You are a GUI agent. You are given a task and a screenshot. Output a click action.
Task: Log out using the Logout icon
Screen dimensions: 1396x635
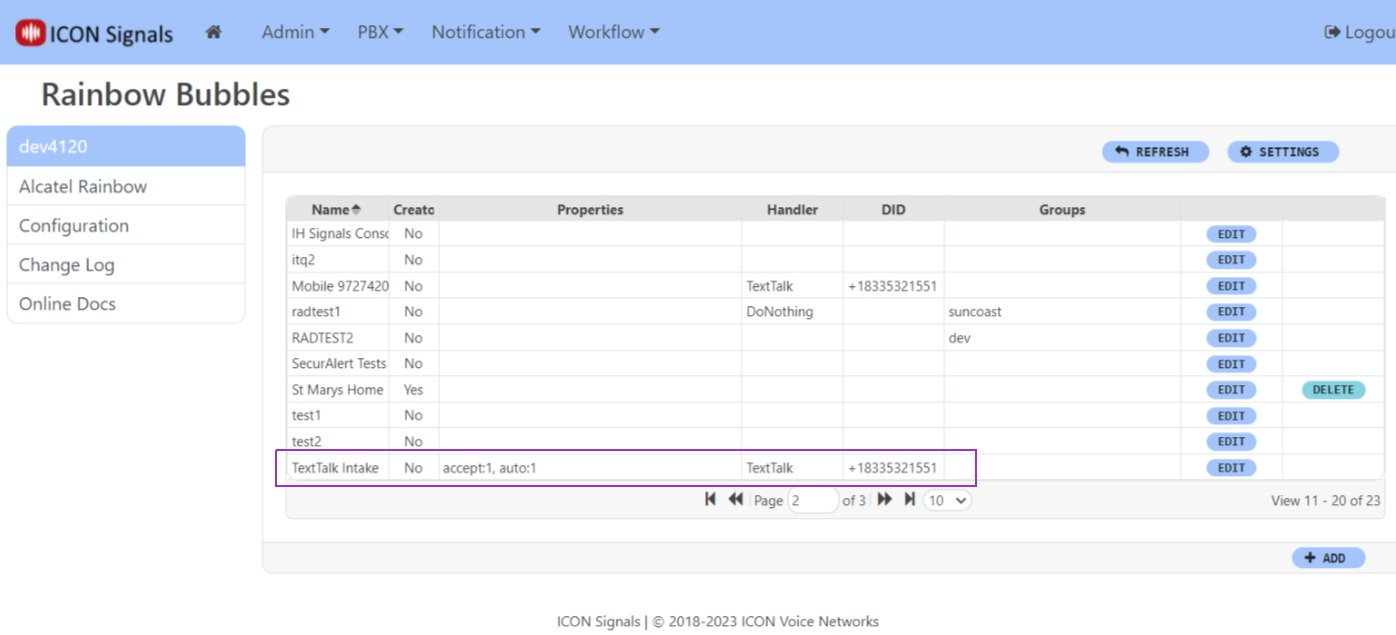pos(1332,32)
